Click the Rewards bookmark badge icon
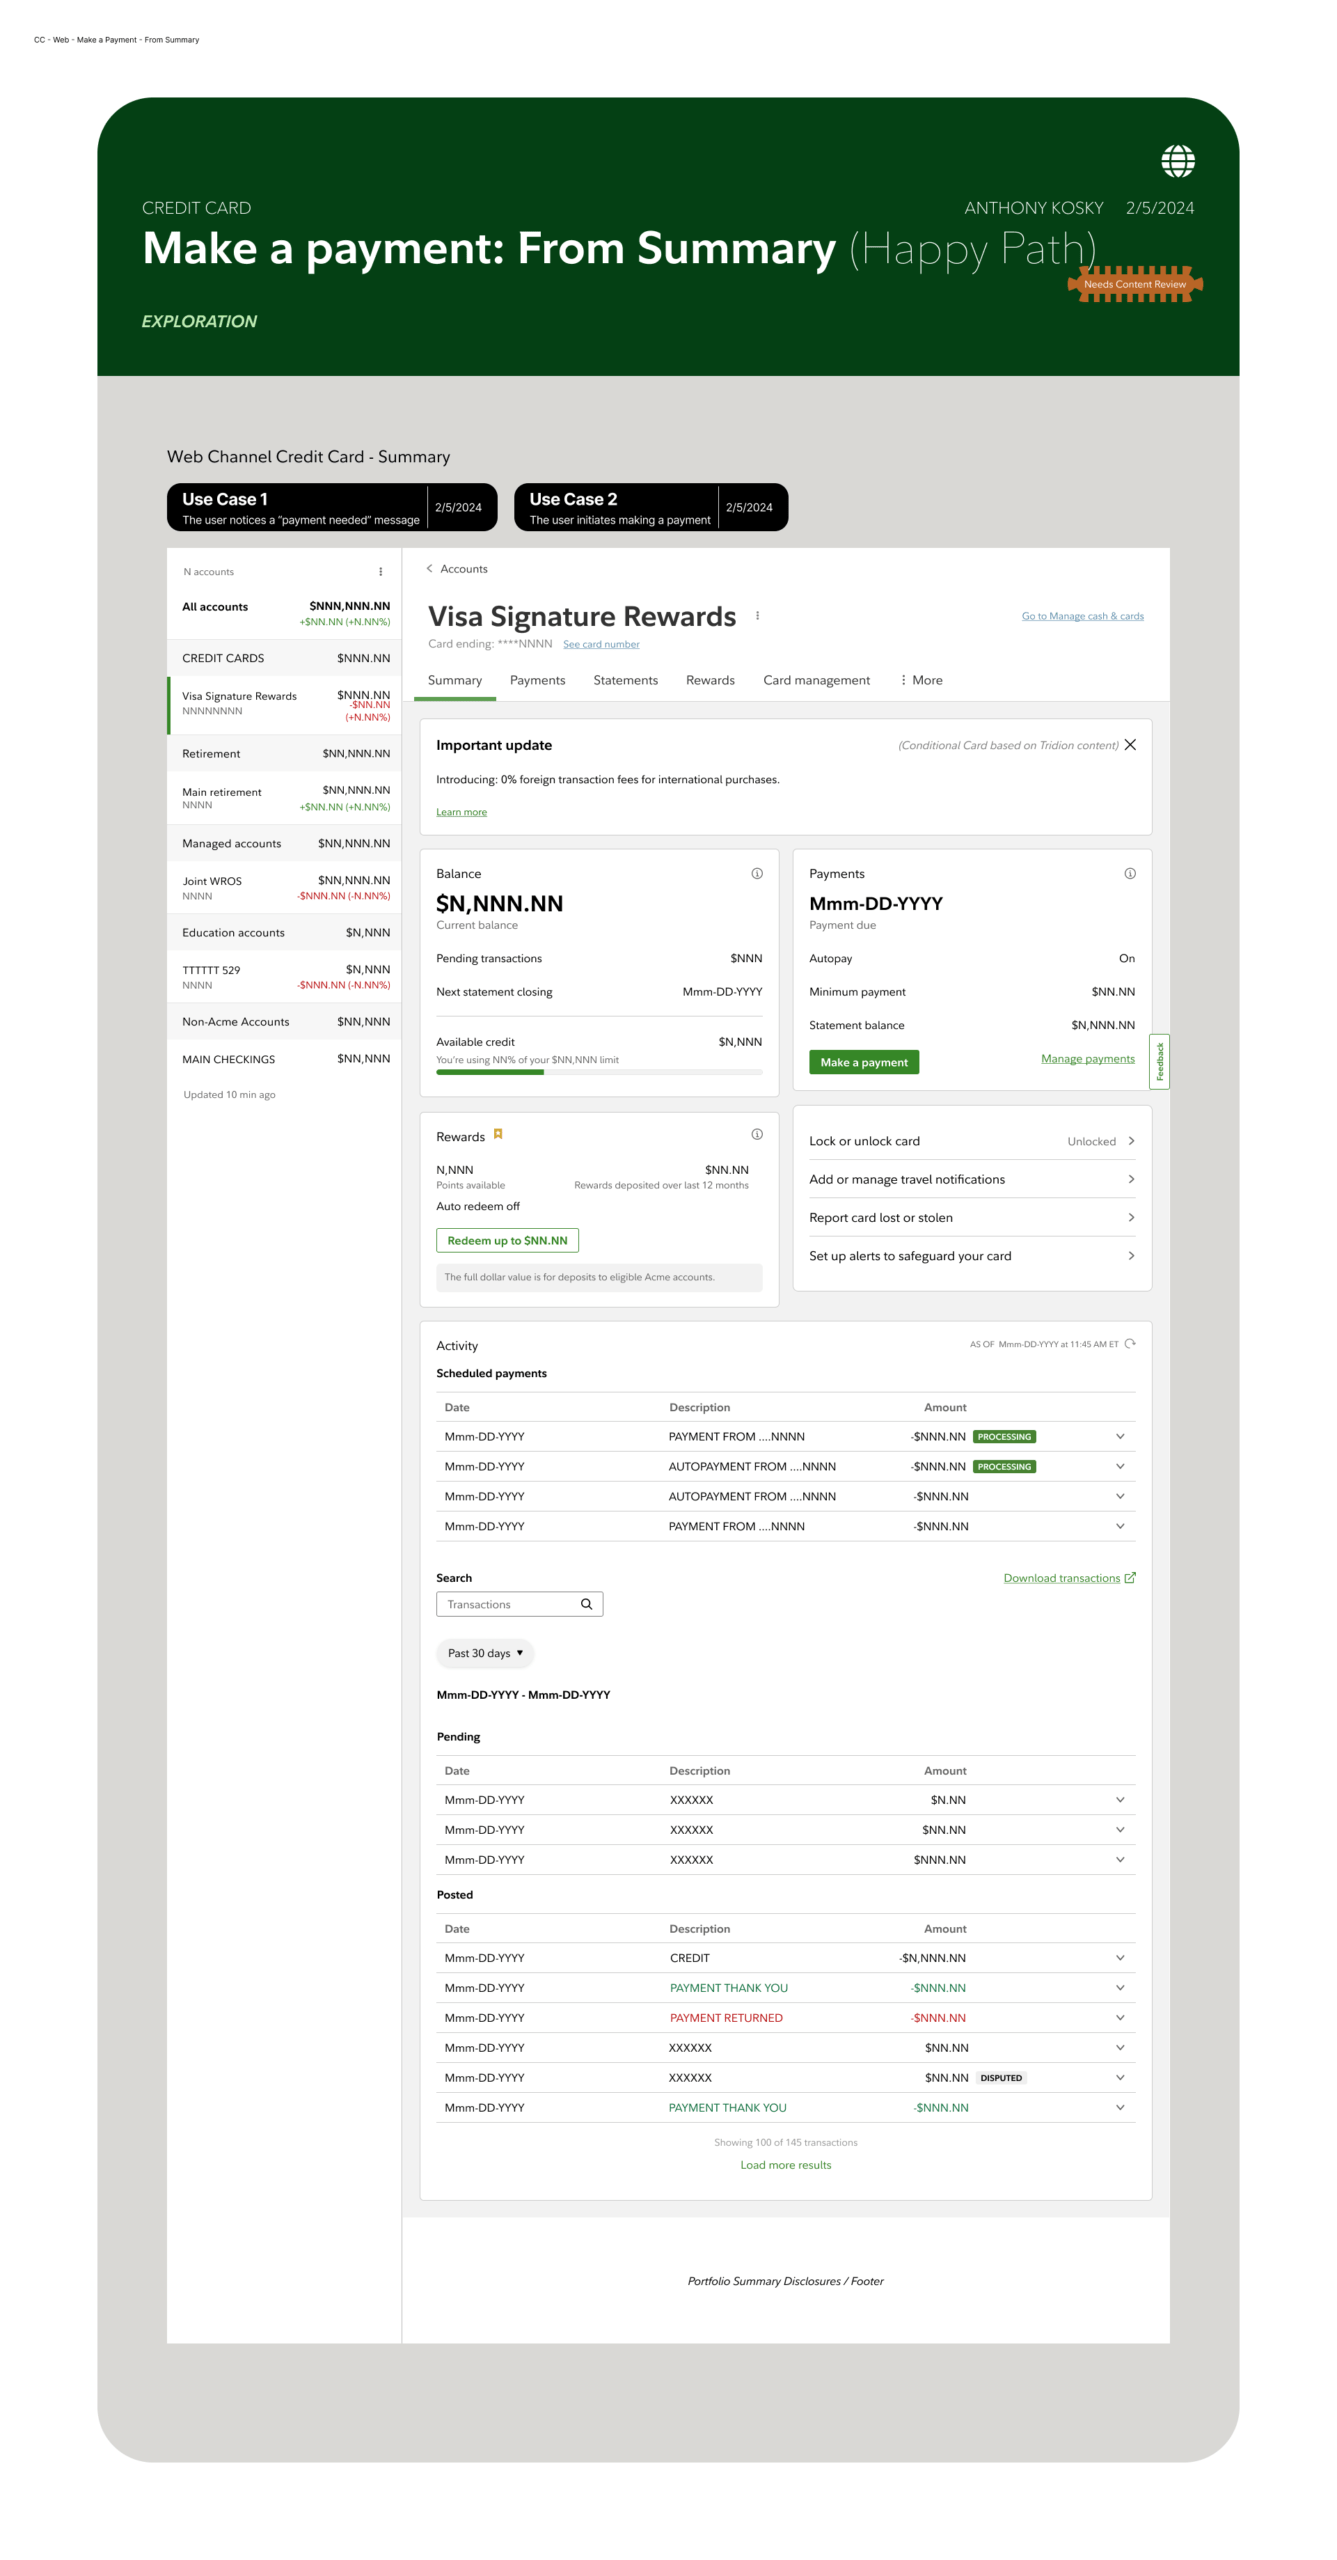Image resolution: width=1337 pixels, height=2560 pixels. pyautogui.click(x=497, y=1134)
